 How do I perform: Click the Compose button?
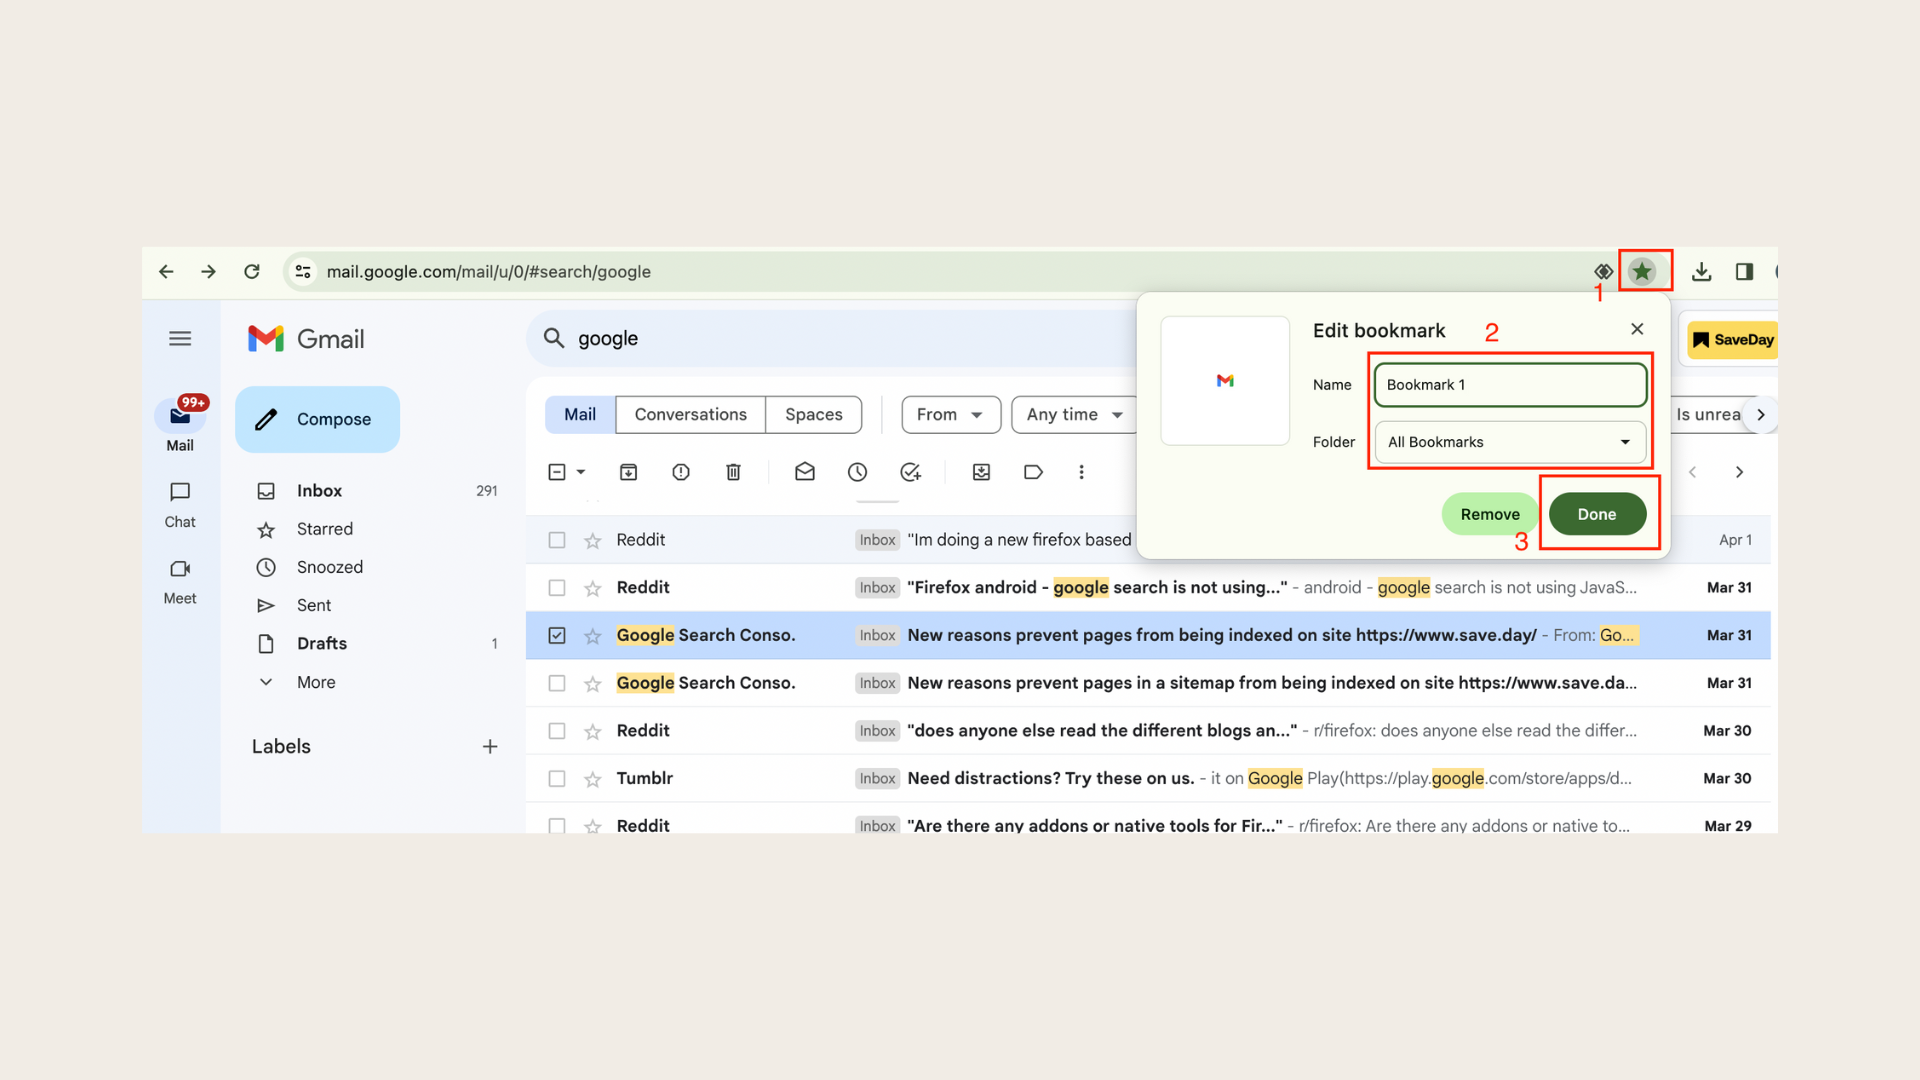tap(317, 419)
